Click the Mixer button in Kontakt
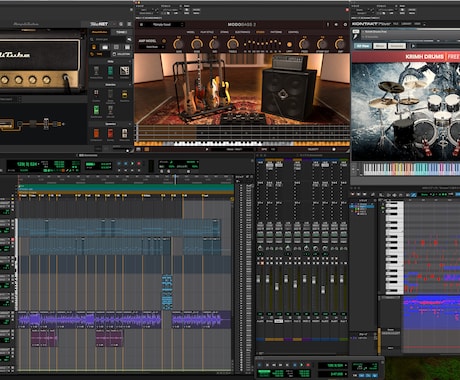This screenshot has width=460, height=380. [380, 46]
